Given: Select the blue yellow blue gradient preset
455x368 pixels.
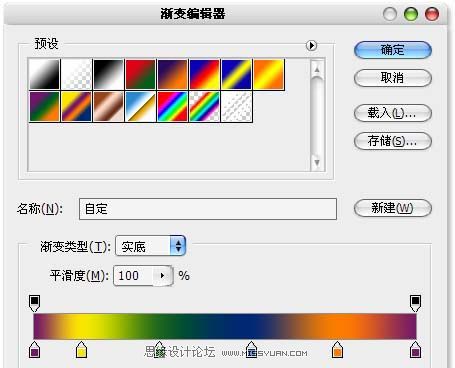Looking at the screenshot, I should click(x=236, y=74).
